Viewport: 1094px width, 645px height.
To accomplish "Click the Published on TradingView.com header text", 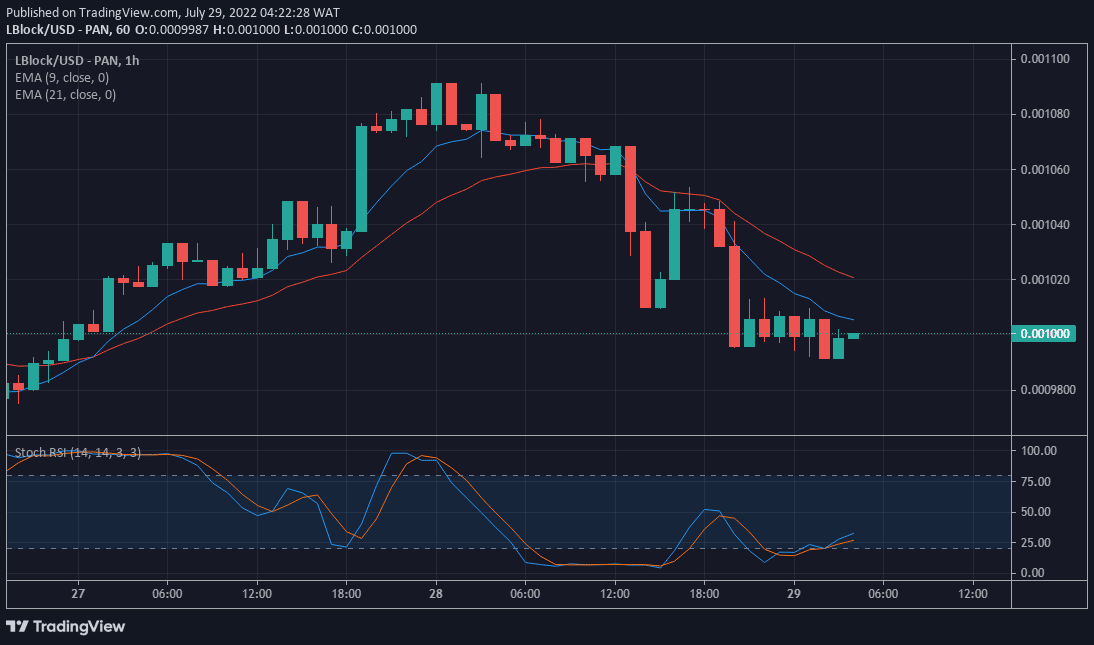I will 173,13.
